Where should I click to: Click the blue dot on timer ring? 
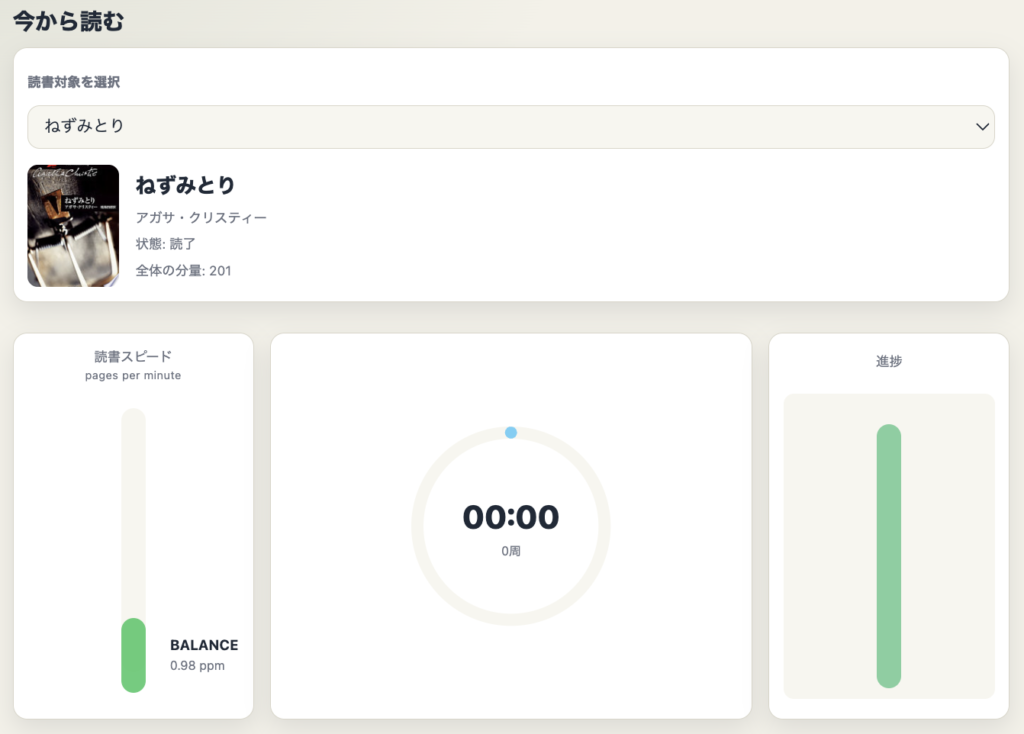tap(511, 432)
